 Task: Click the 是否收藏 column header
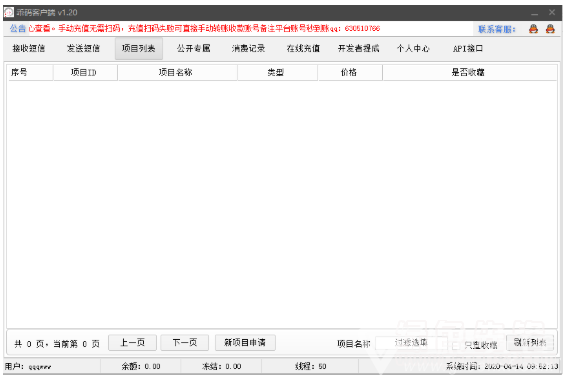(470, 72)
